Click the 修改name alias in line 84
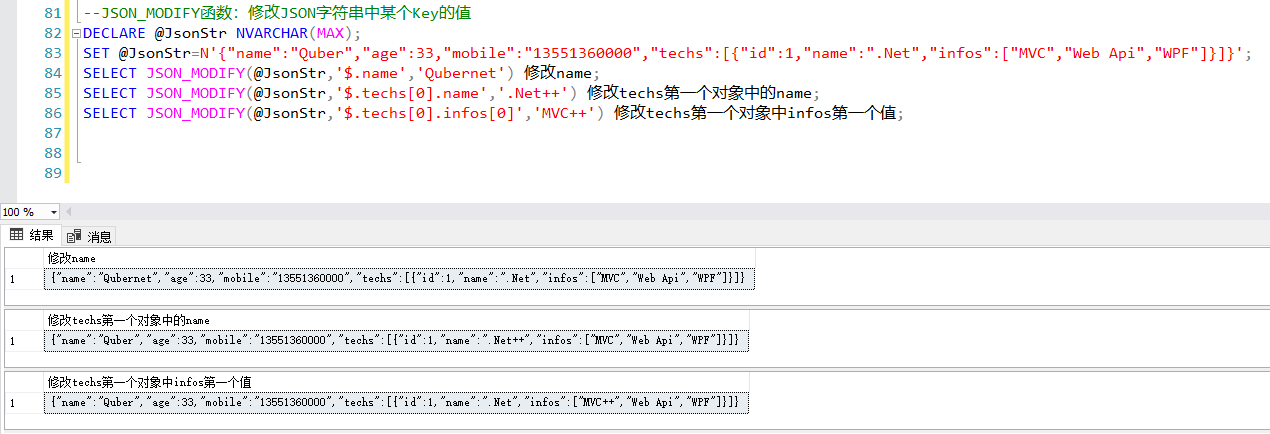Screen dimensions: 1270x434 (x=559, y=74)
